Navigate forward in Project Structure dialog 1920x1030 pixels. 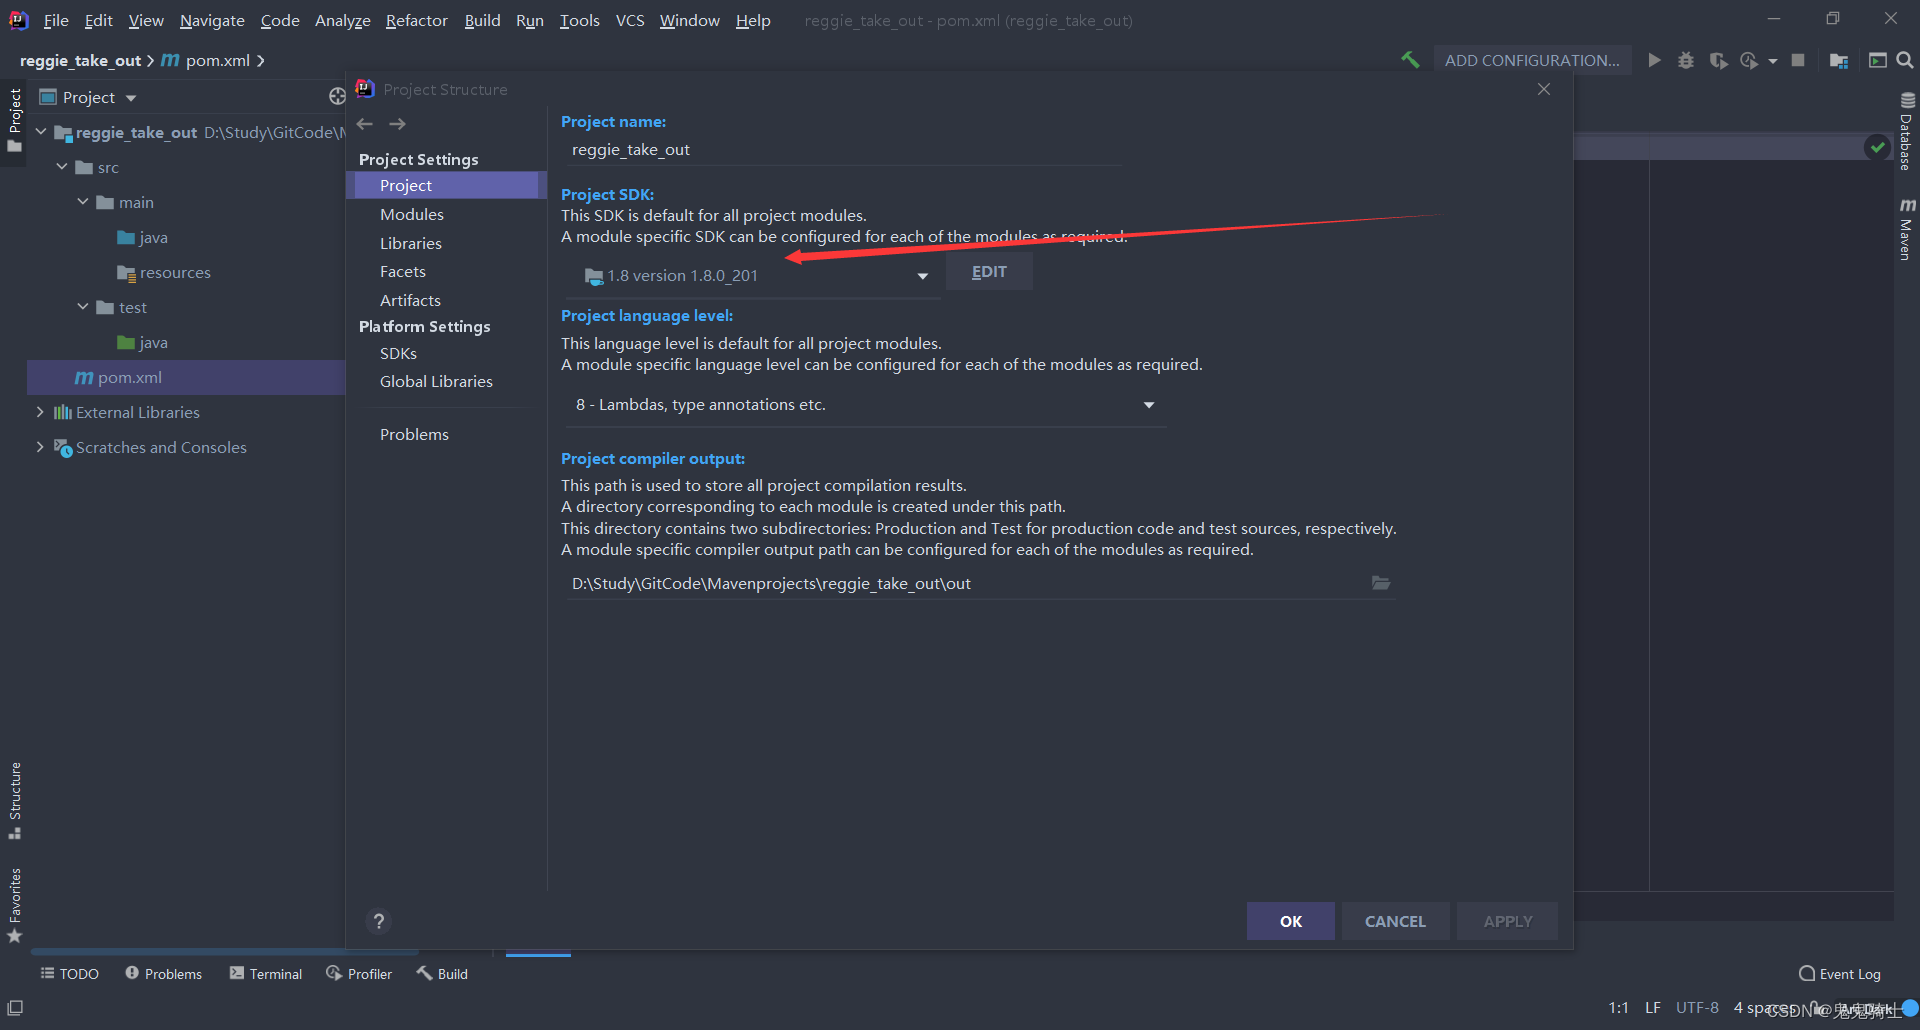[397, 124]
